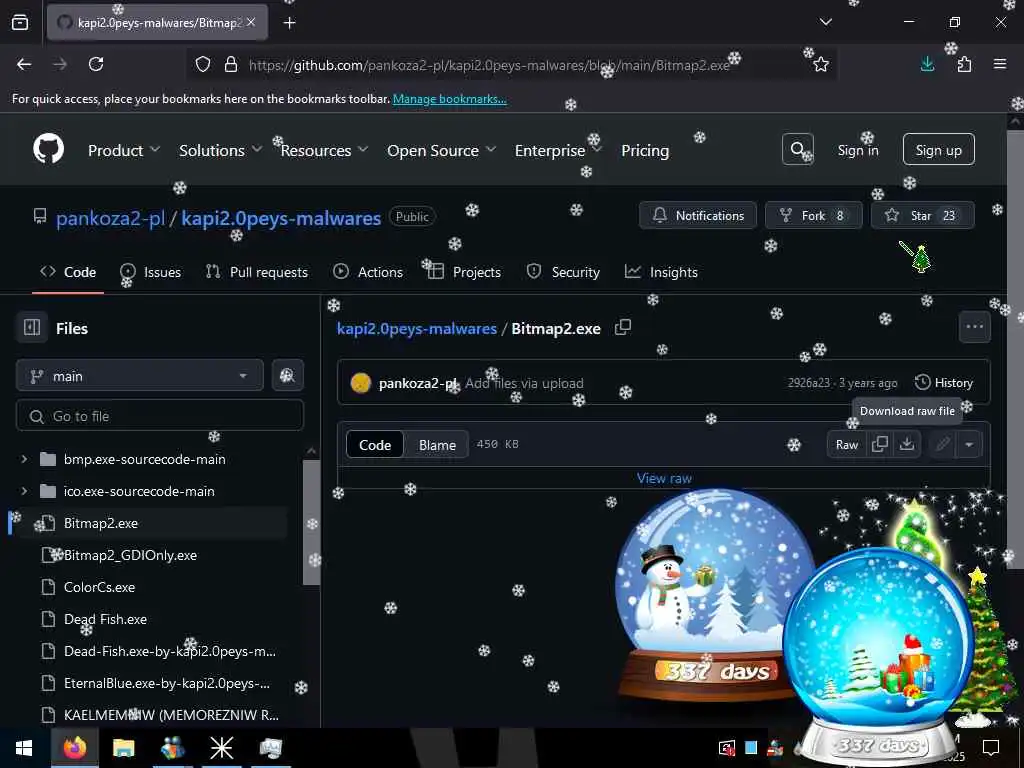This screenshot has width=1024, height=768.
Task: Expand ico.exe-sourcecode-main folder
Action: pos(24,491)
